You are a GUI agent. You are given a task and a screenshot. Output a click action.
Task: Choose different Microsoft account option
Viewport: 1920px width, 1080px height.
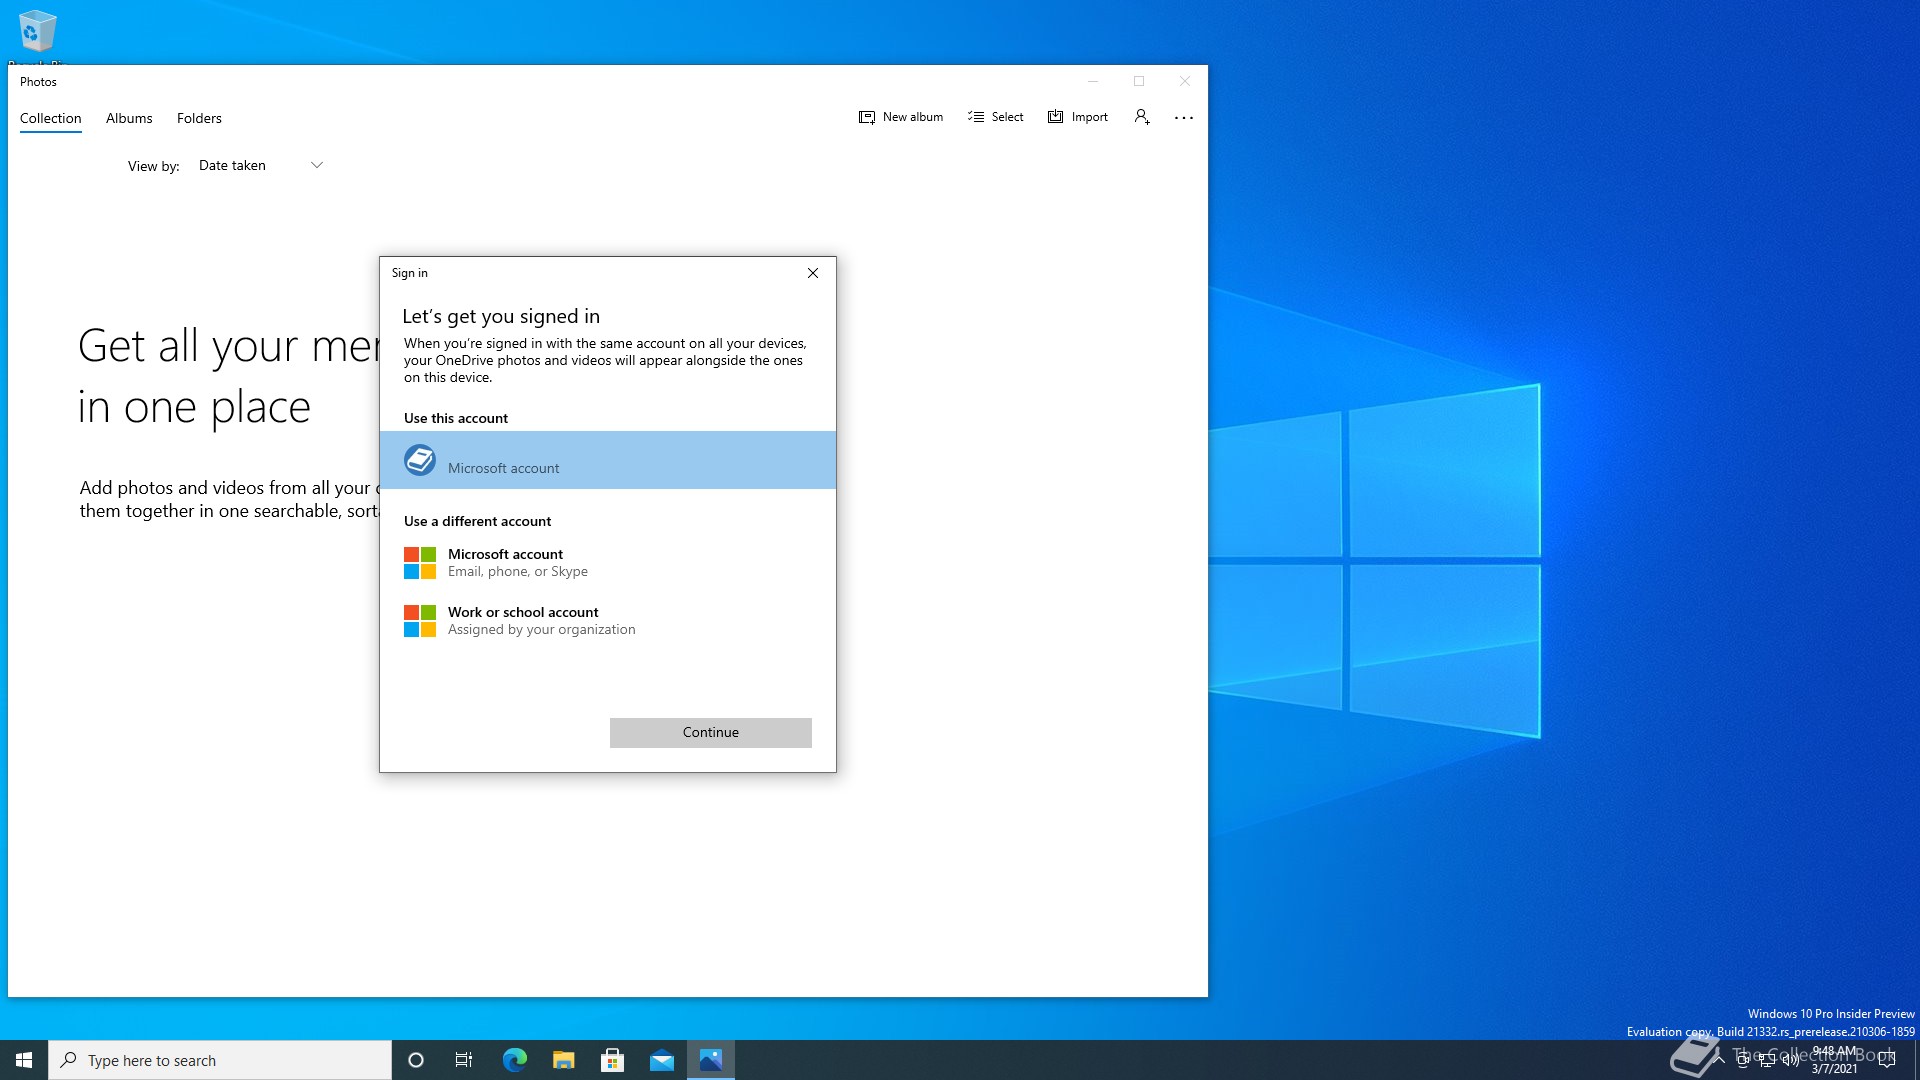click(x=608, y=562)
